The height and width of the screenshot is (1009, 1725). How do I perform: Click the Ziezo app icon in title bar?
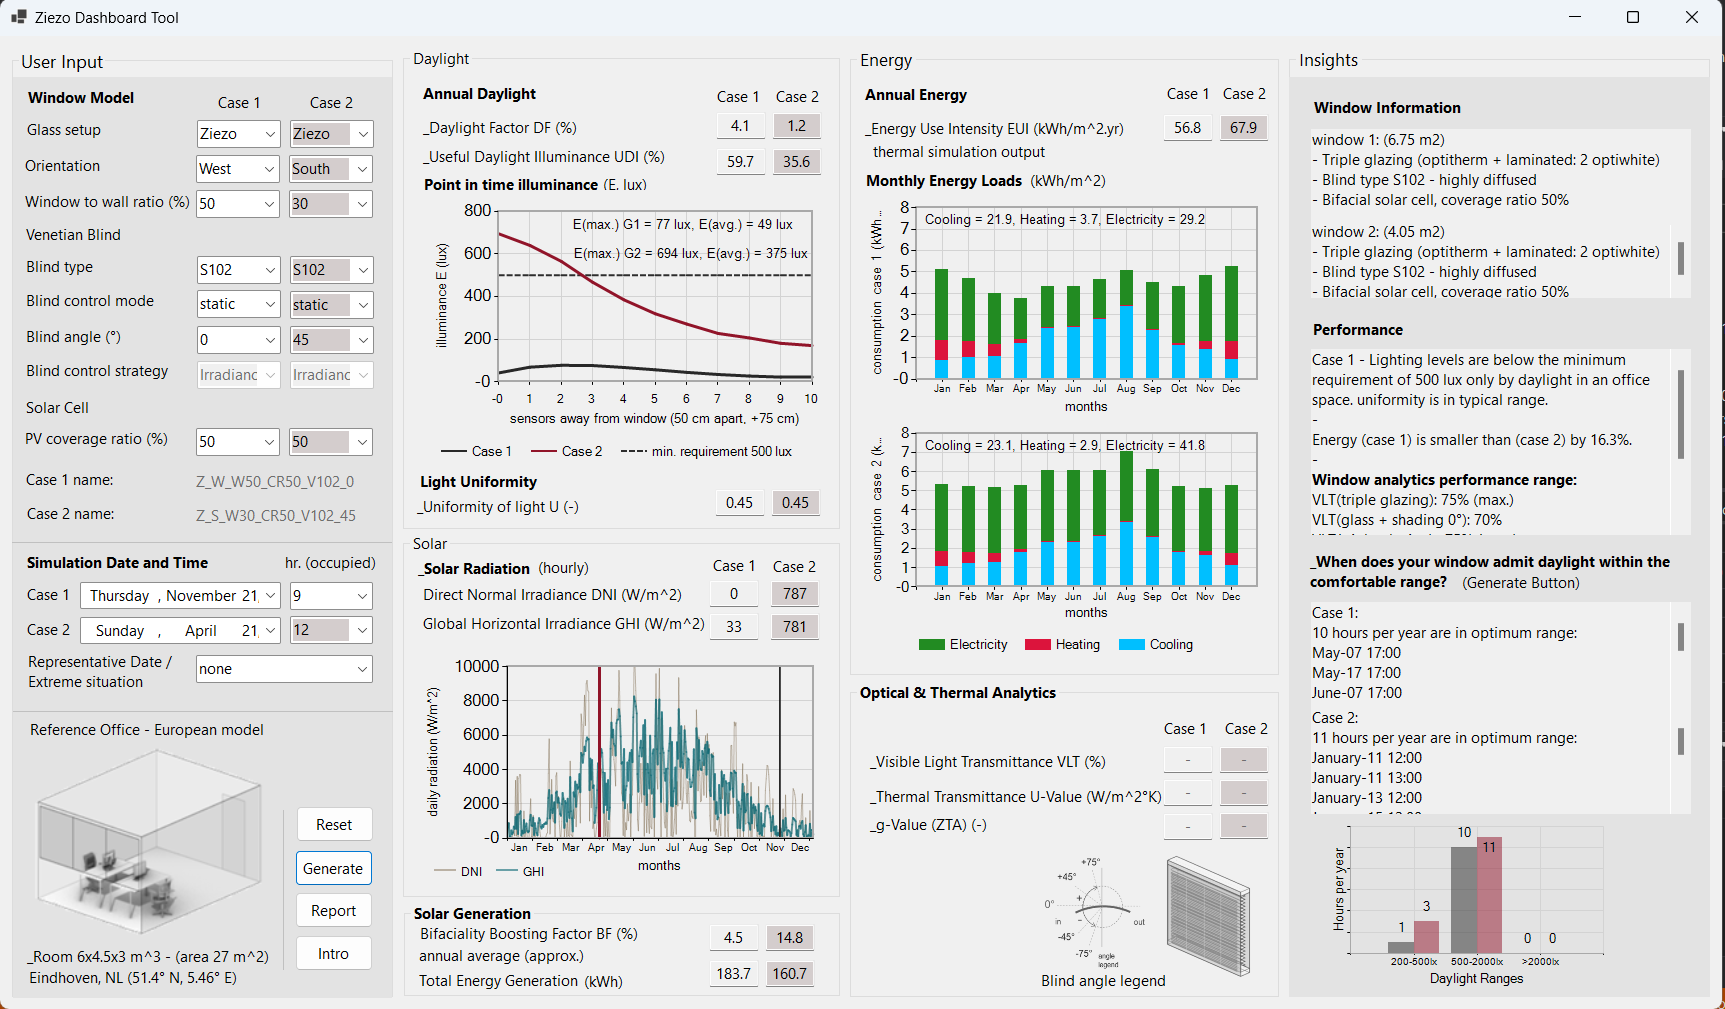pos(19,17)
